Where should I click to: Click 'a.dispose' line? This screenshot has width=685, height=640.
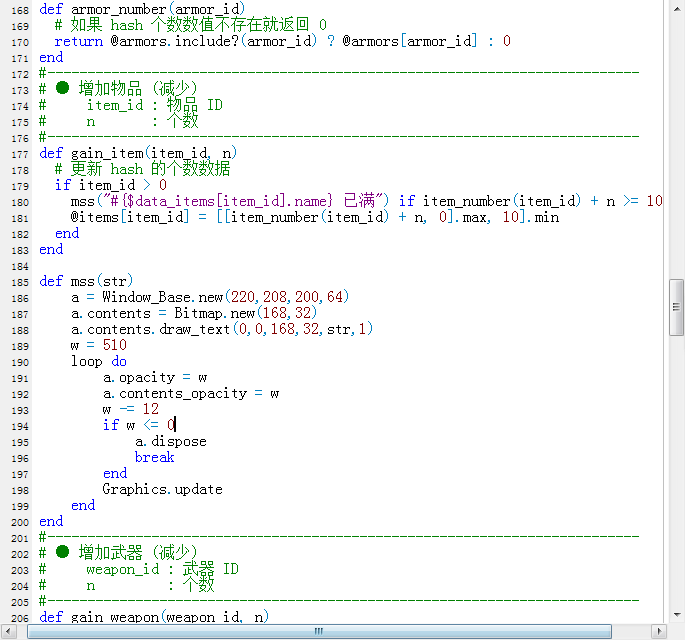(x=171, y=442)
